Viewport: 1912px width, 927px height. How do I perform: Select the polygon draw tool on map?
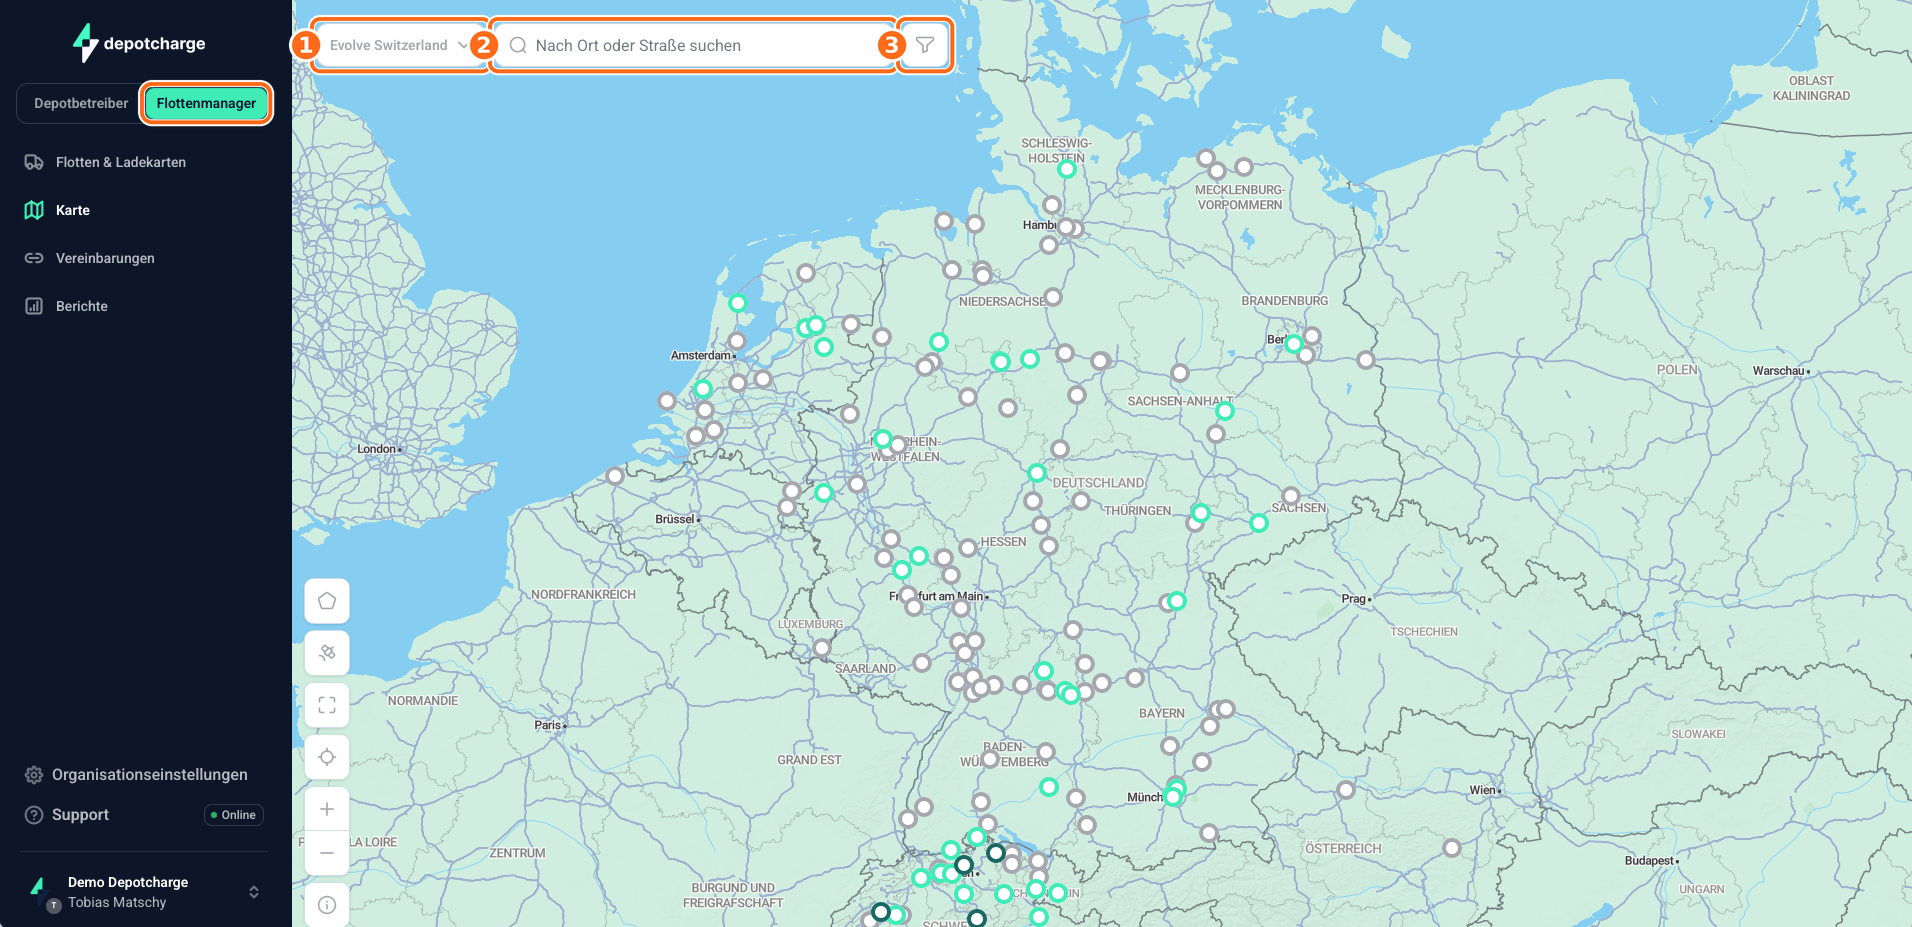(x=327, y=601)
